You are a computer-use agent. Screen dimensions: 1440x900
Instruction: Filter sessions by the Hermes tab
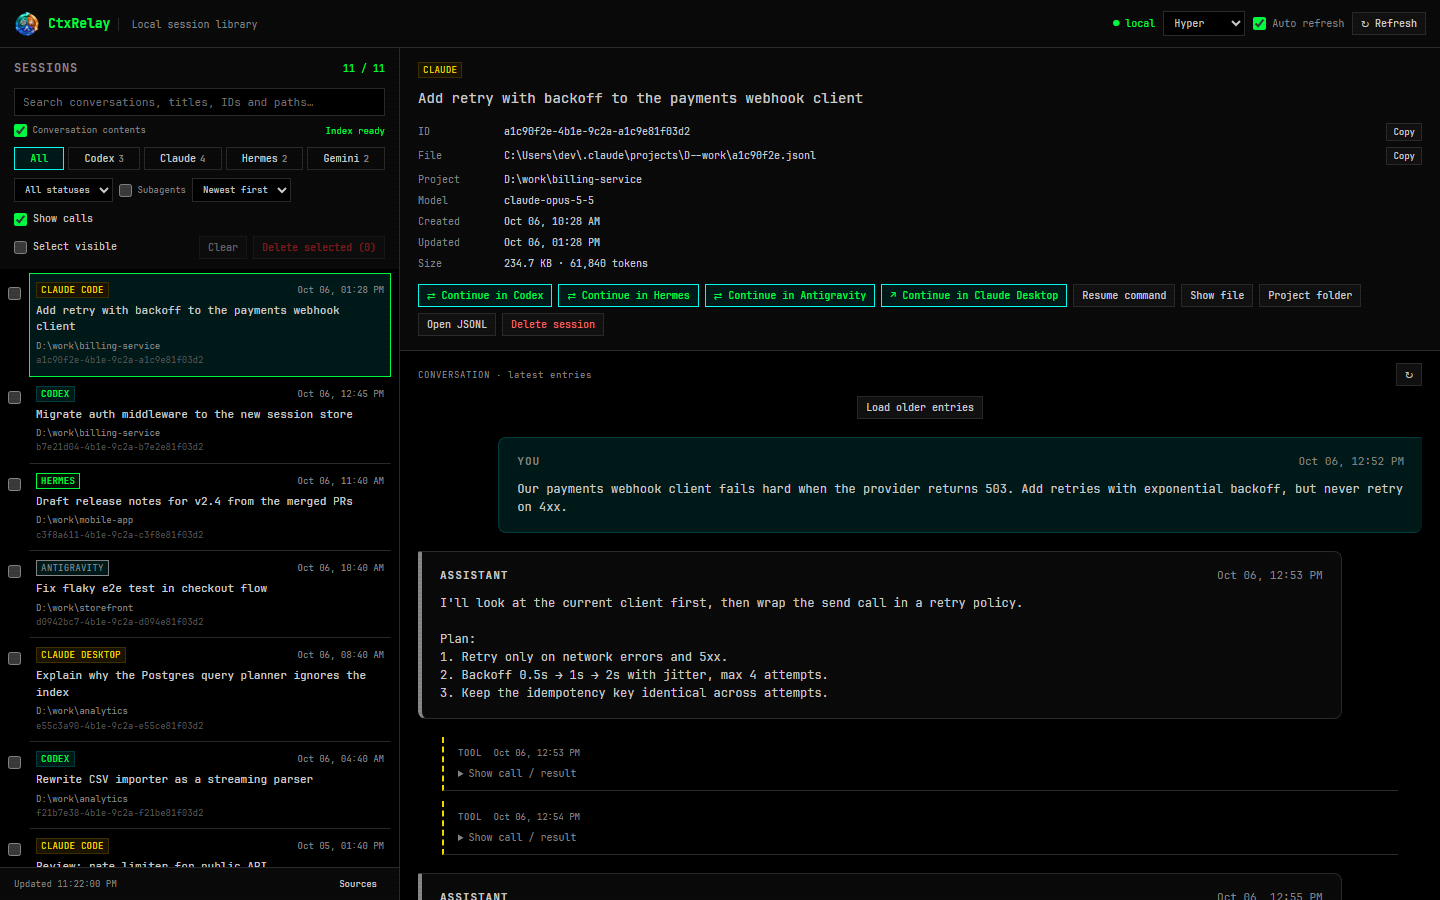[264, 158]
